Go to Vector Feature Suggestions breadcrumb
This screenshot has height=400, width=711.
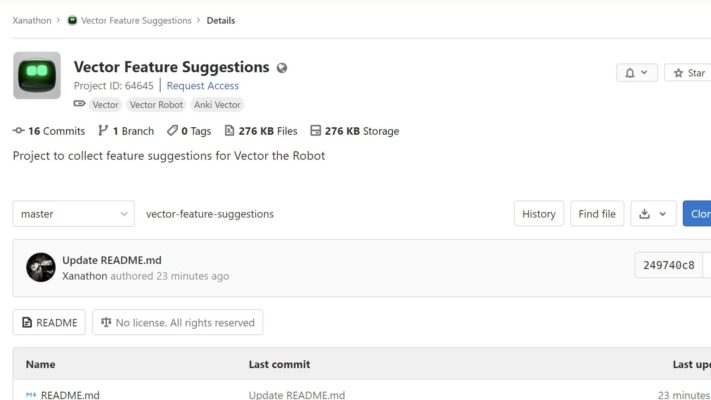136,20
